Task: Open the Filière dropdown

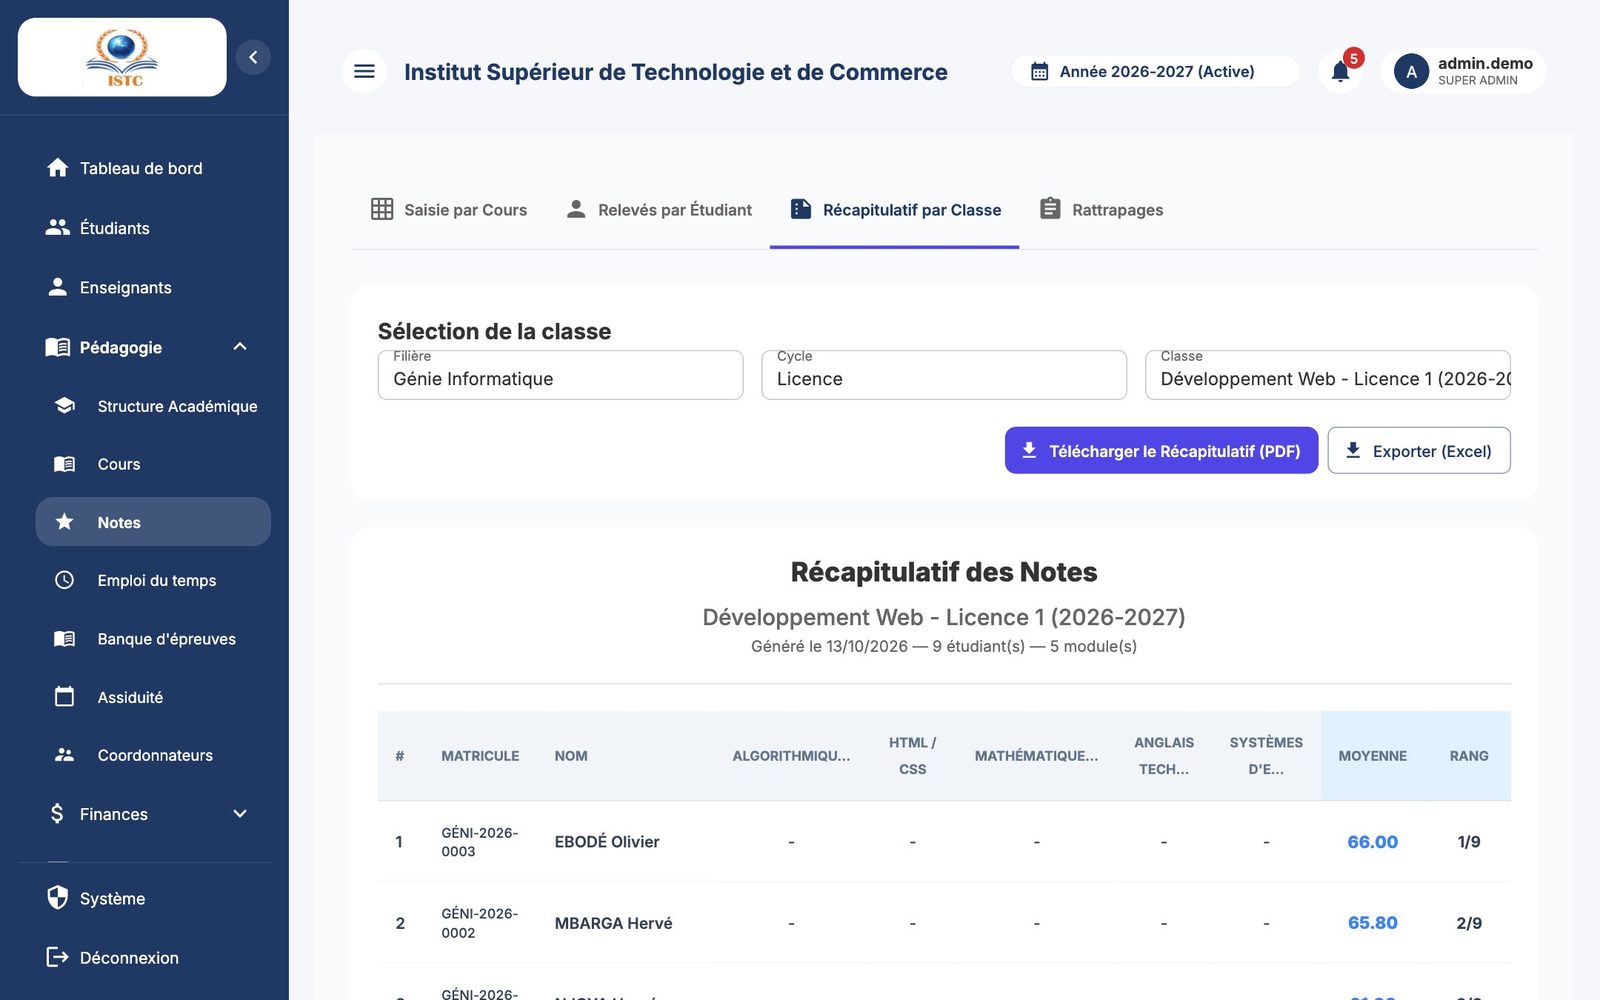Action: 560,376
